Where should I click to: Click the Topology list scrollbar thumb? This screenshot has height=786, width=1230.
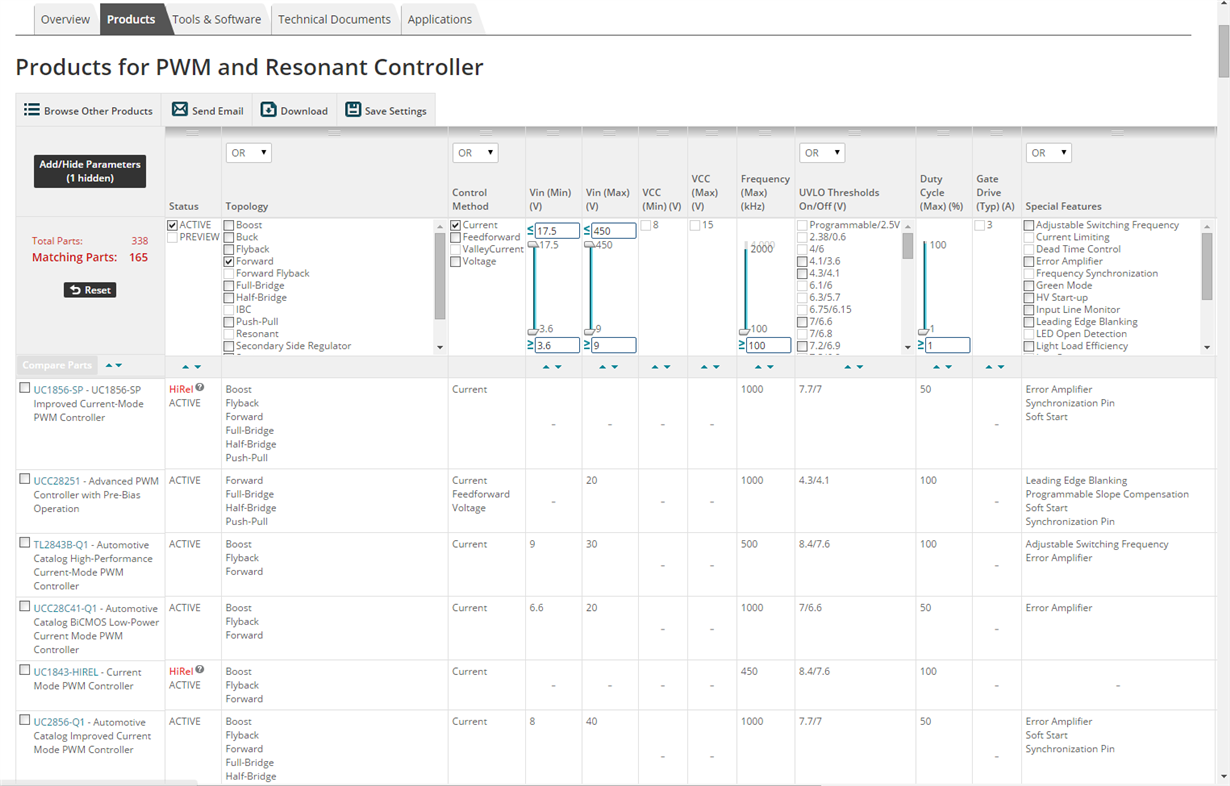click(440, 276)
